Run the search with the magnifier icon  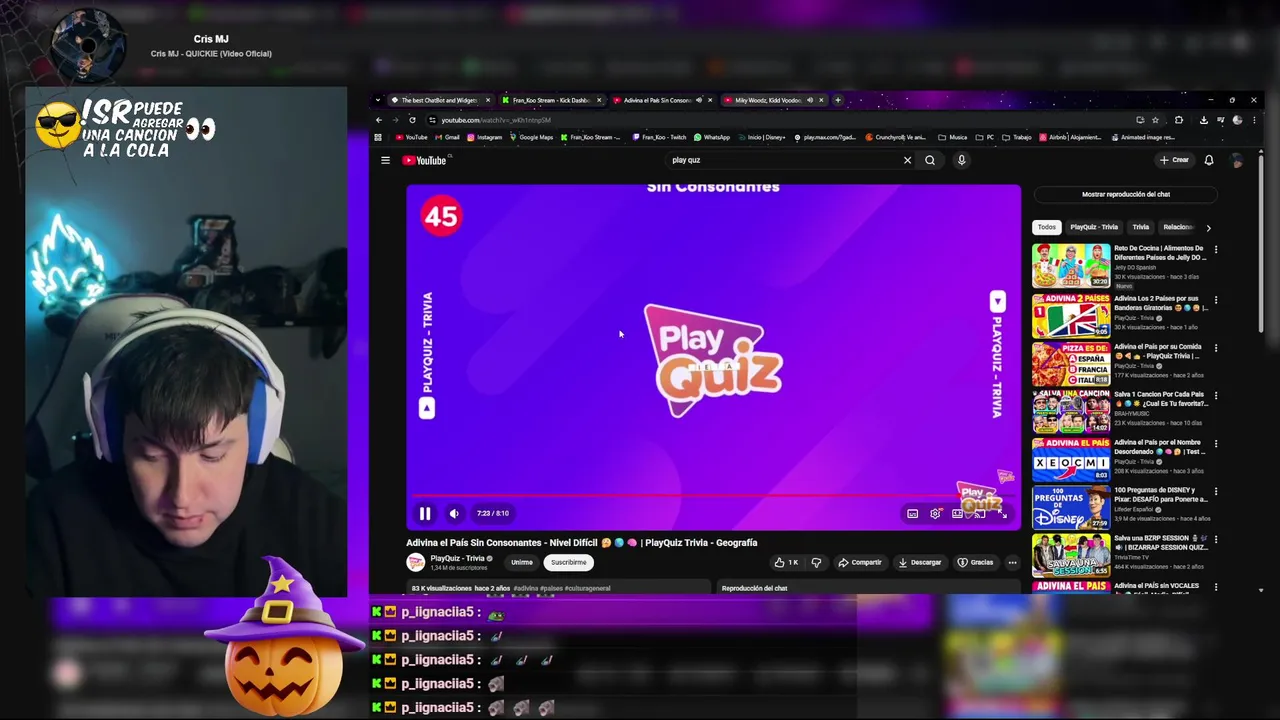[930, 160]
